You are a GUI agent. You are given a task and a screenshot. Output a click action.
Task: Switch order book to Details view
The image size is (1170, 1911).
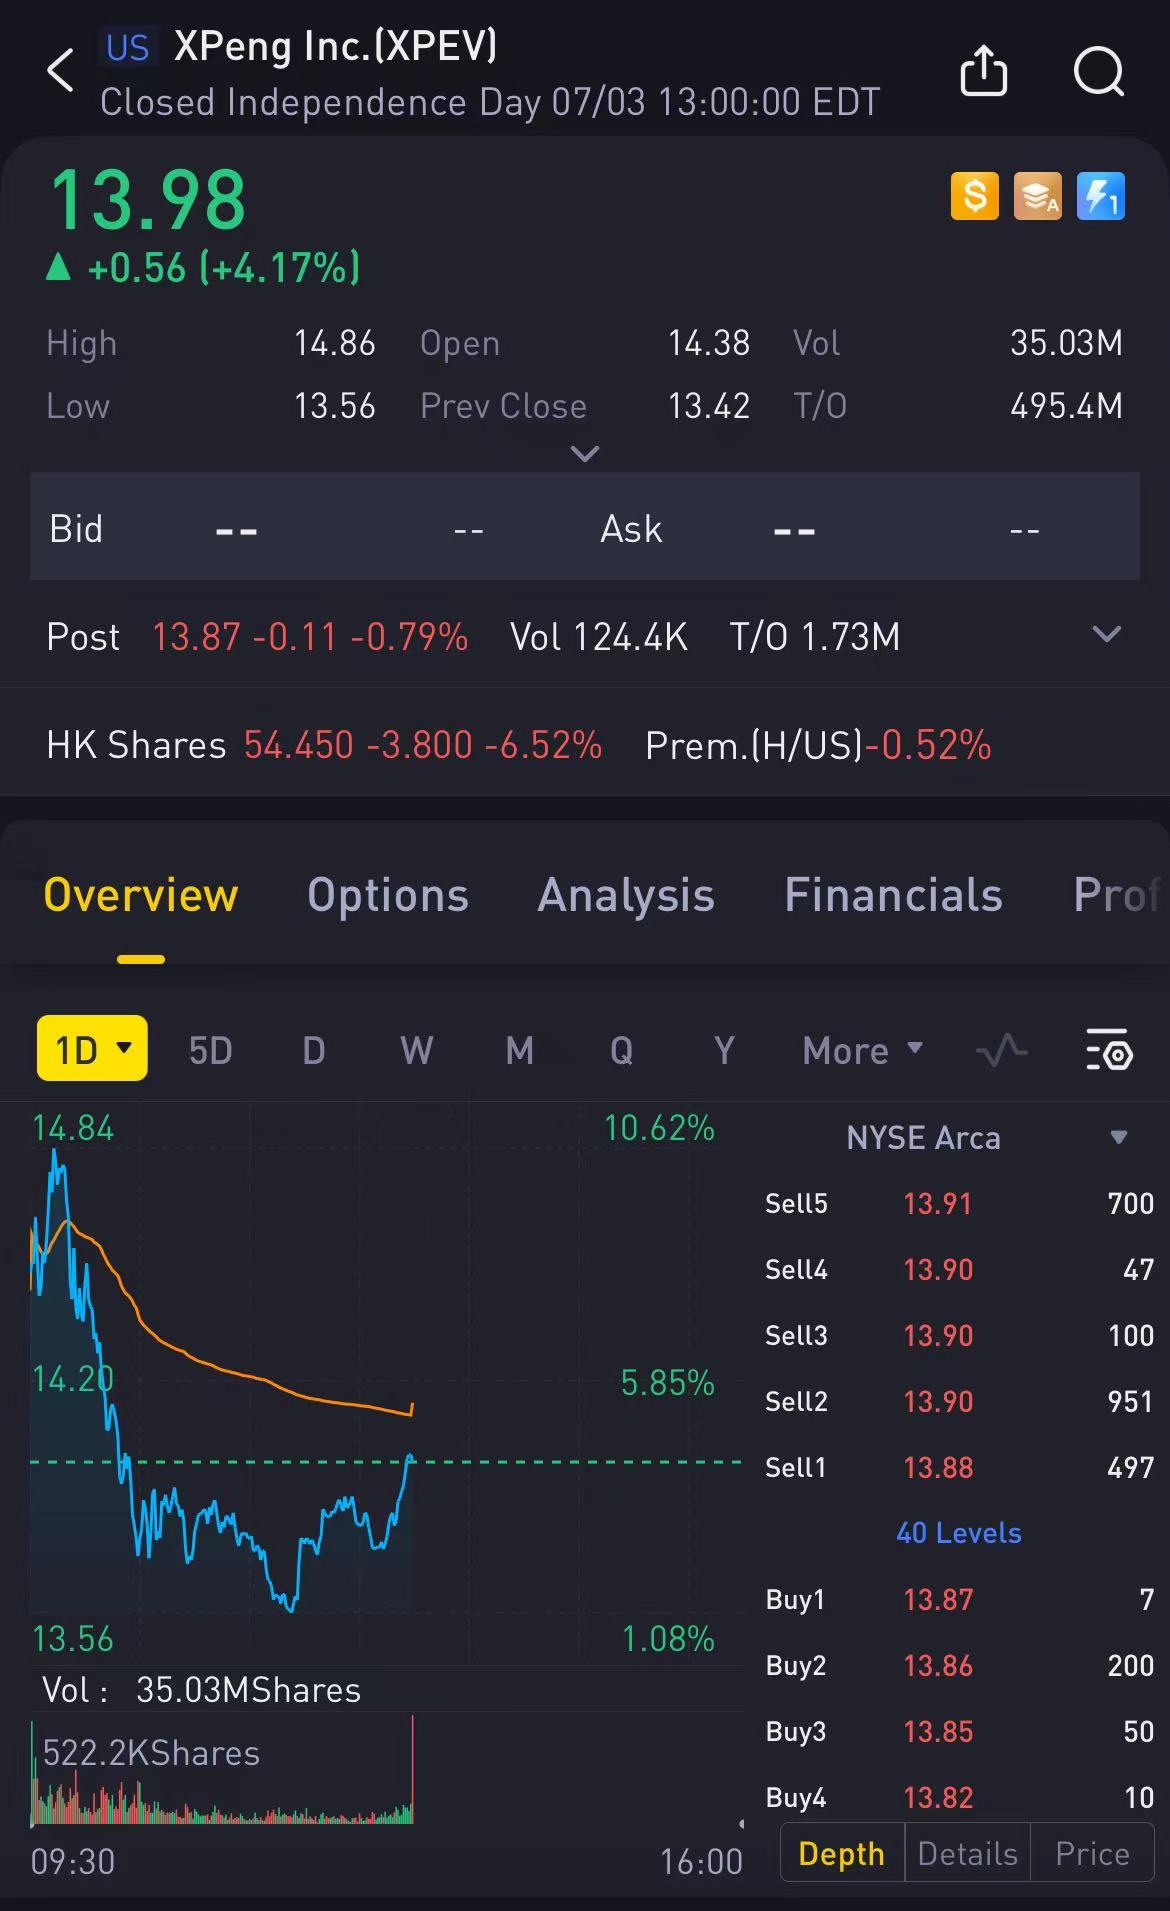pyautogui.click(x=967, y=1853)
